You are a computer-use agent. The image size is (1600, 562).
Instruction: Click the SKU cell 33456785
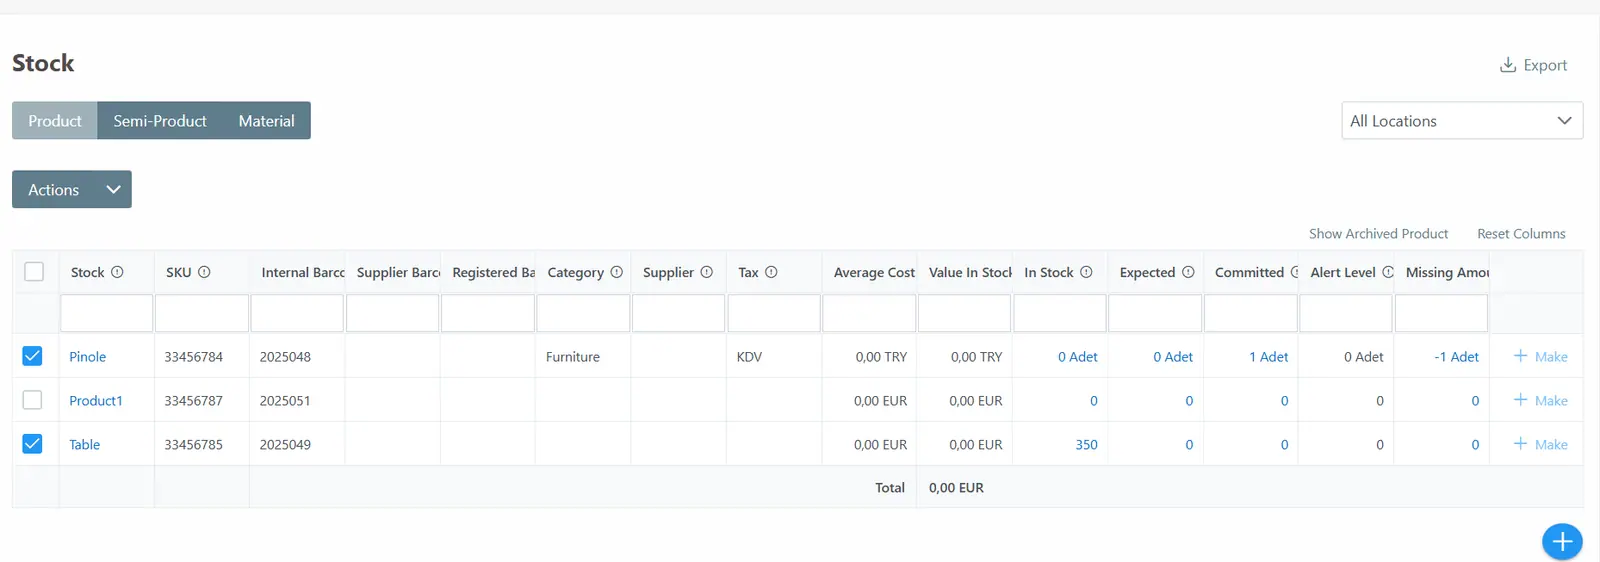pos(193,445)
